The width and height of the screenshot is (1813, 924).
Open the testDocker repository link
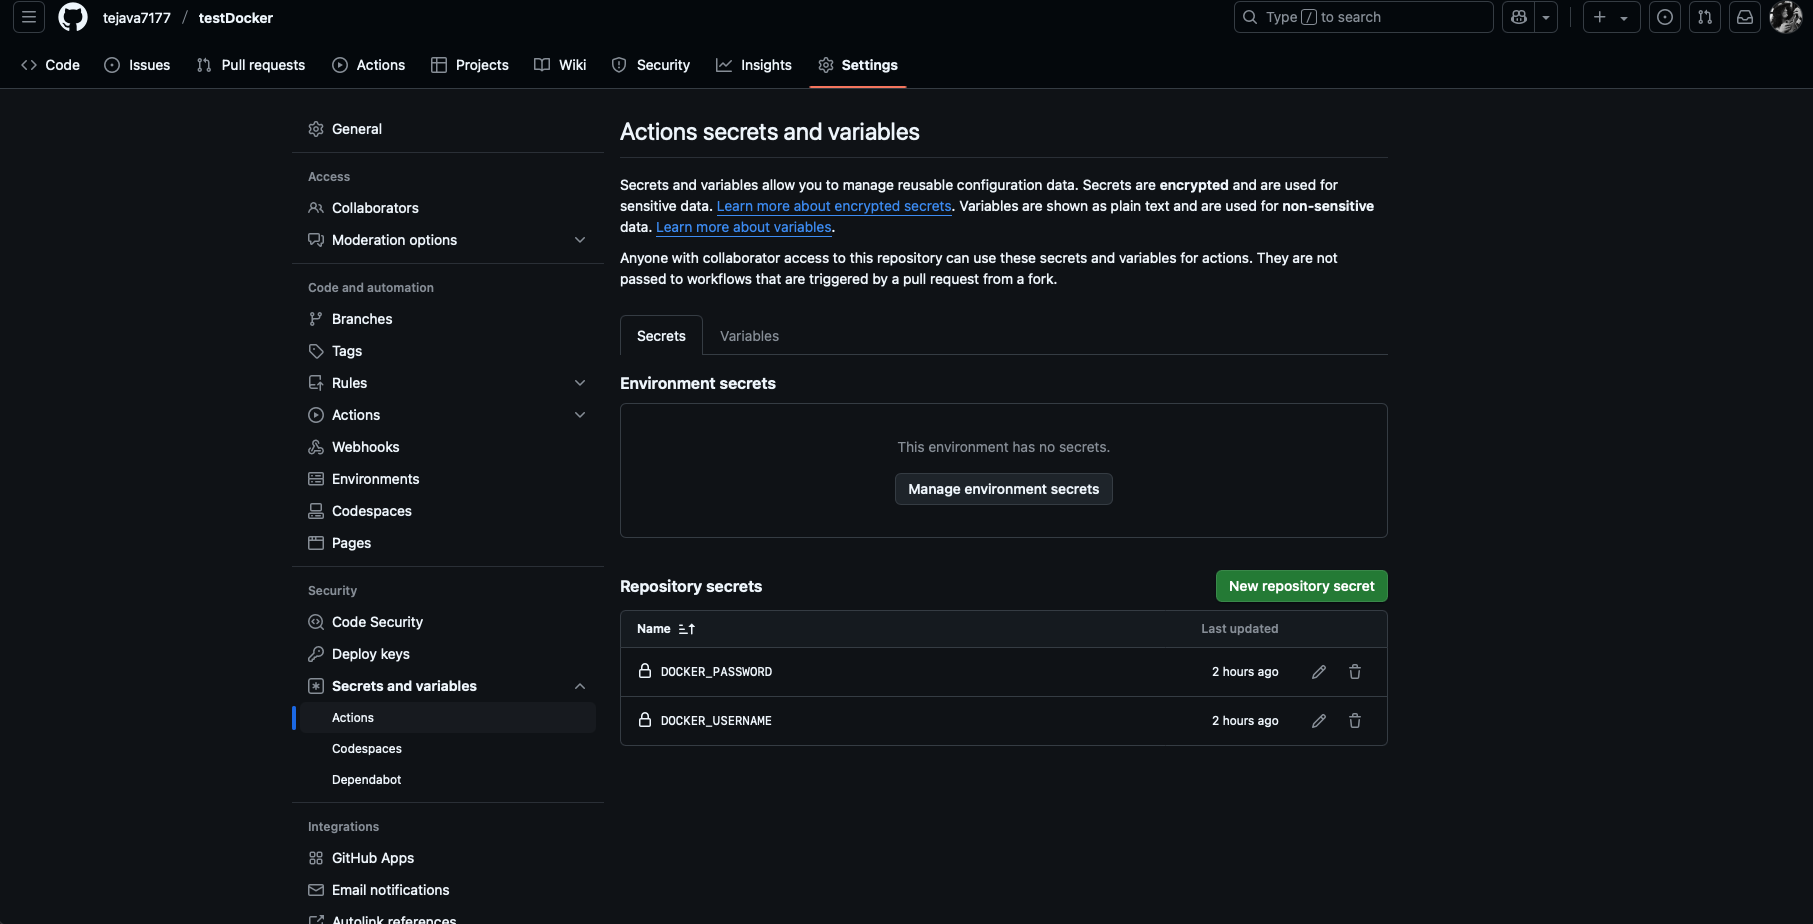[236, 18]
